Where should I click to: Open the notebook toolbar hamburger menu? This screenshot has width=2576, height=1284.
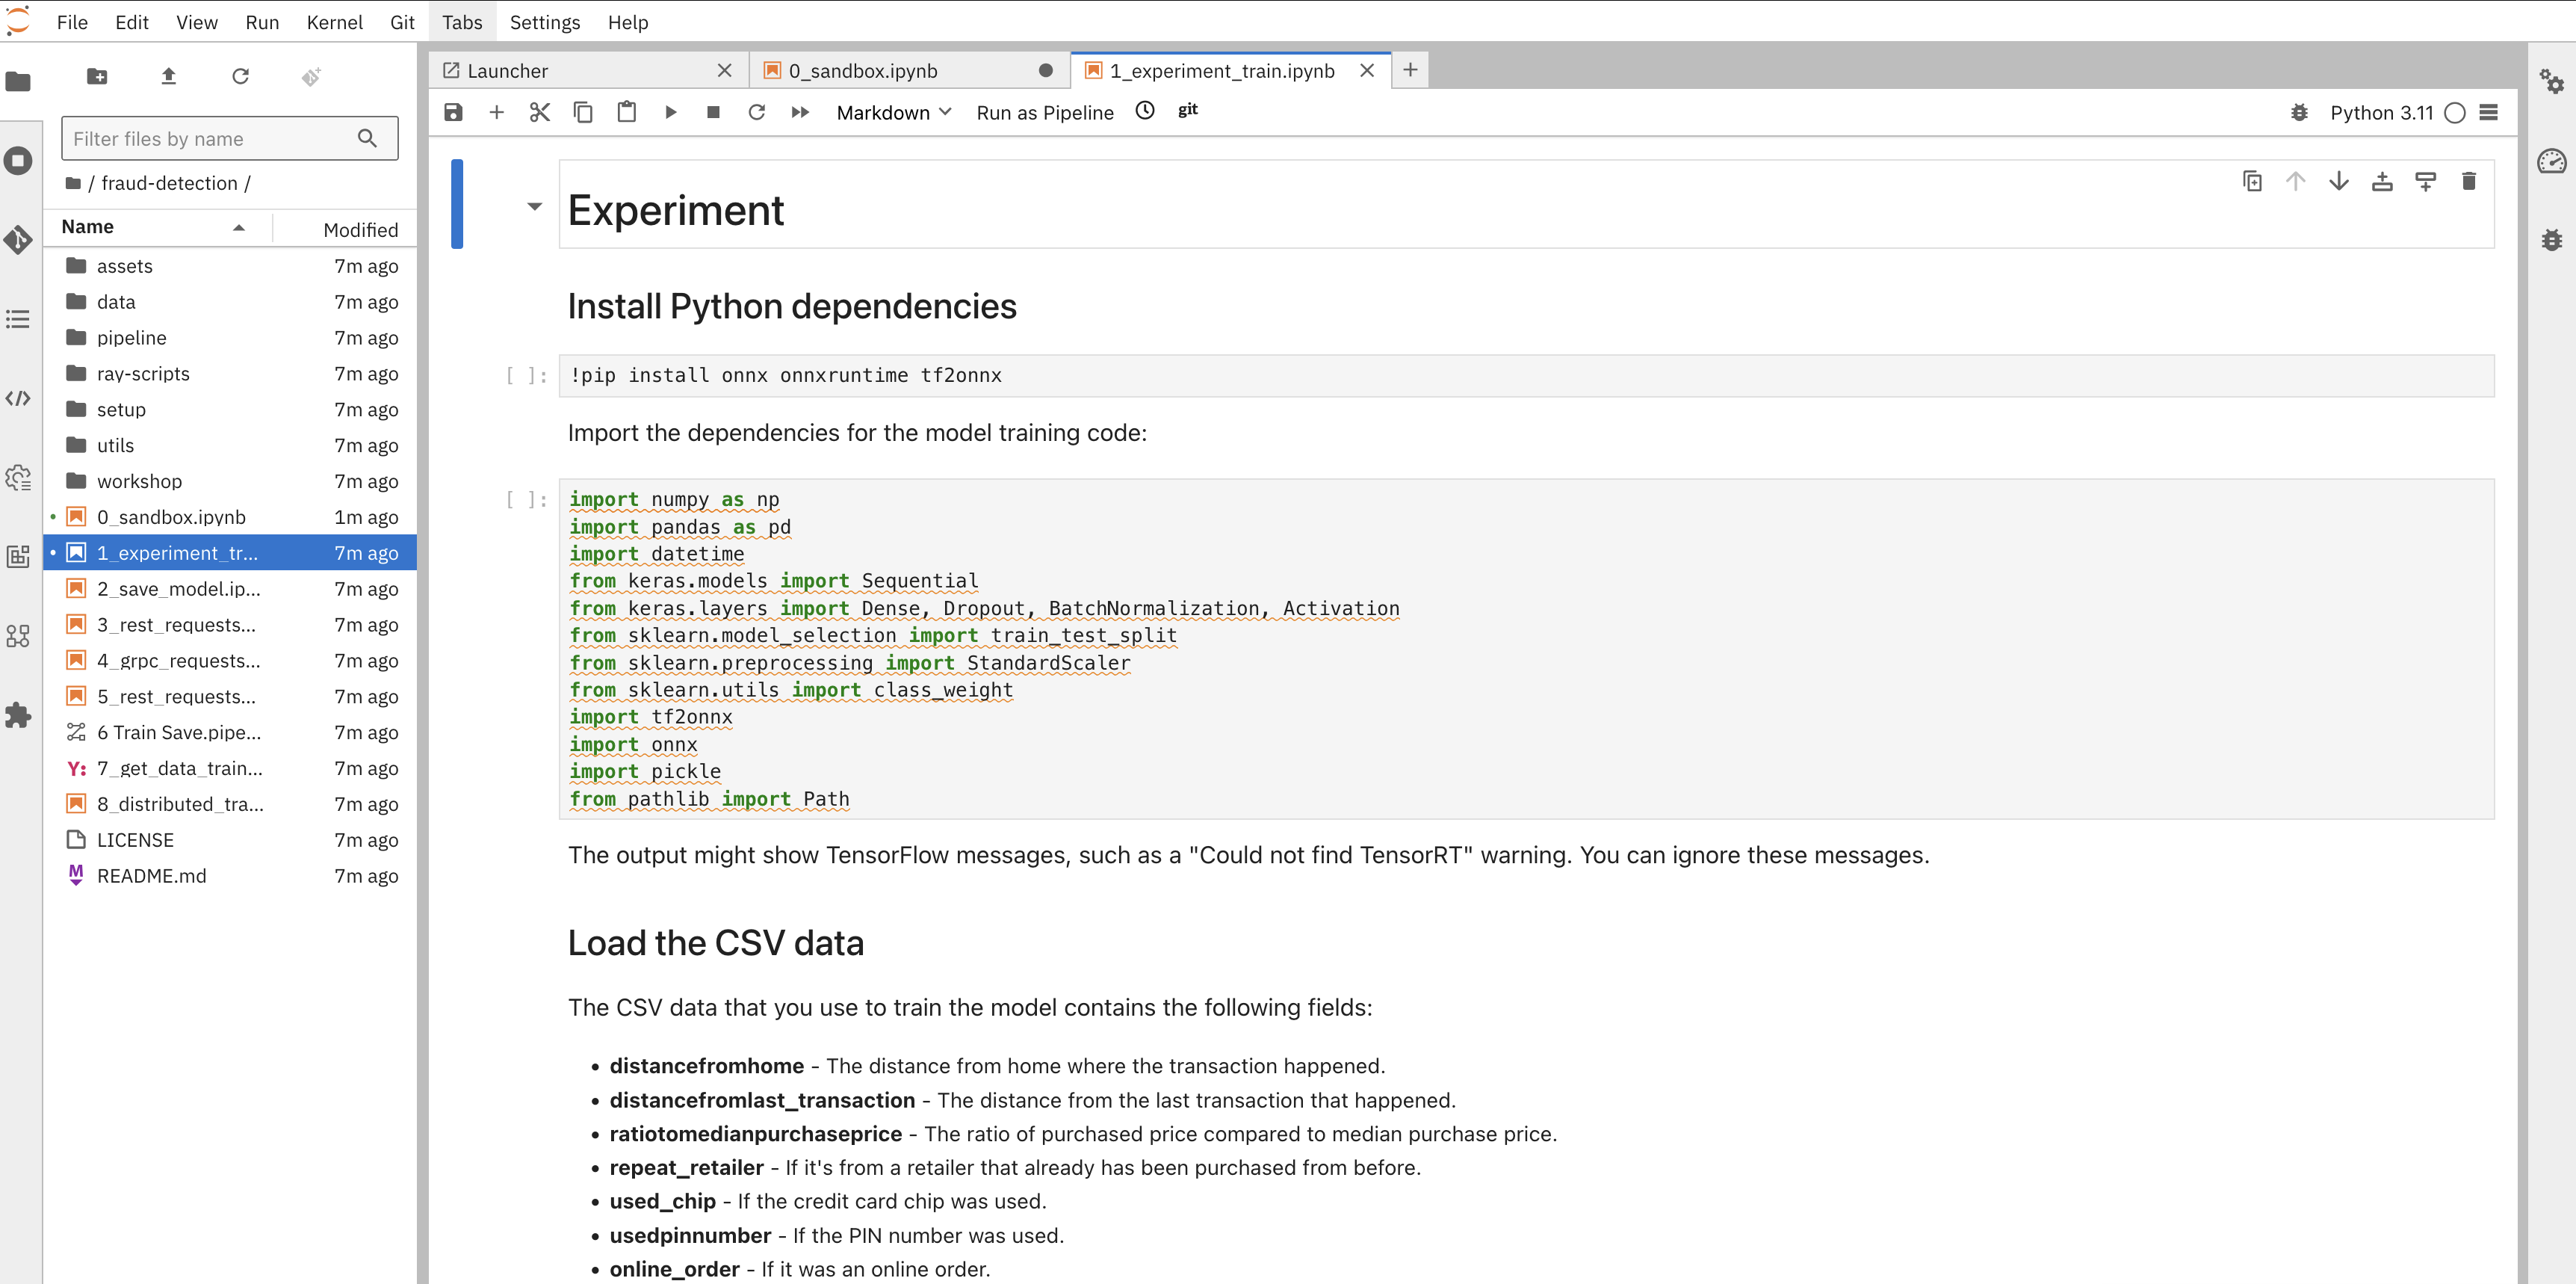[2489, 112]
